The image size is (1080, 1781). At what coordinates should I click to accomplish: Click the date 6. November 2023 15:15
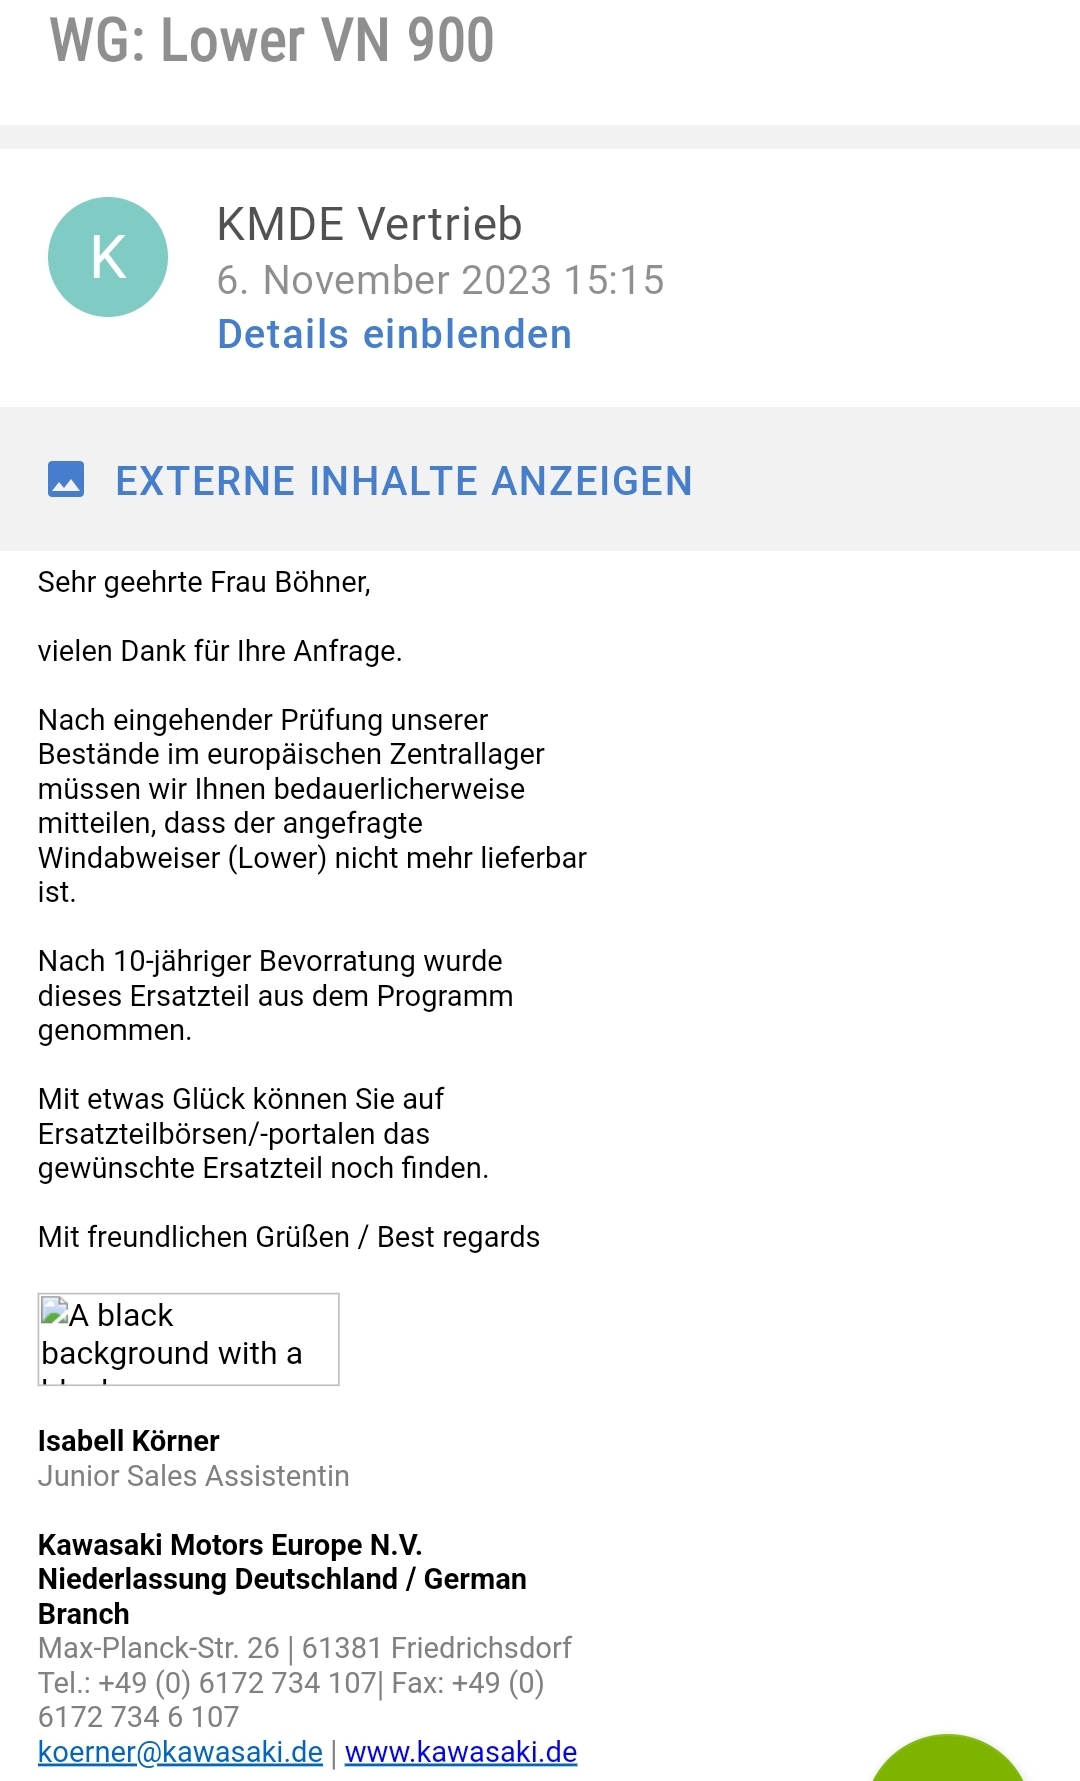[x=440, y=280]
